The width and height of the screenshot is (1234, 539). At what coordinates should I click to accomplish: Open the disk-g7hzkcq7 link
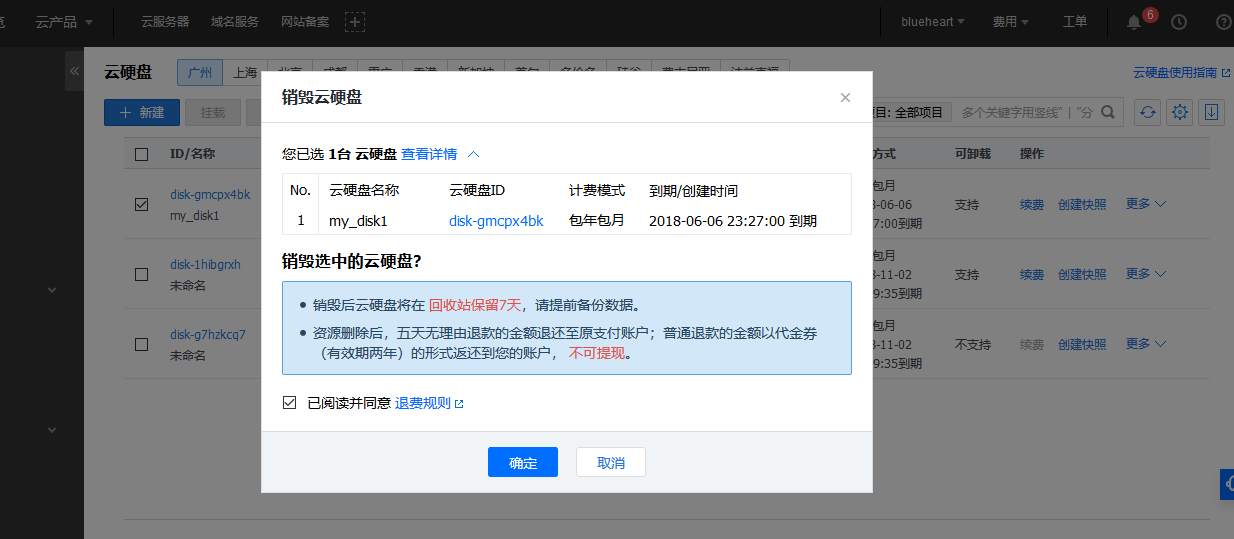[x=208, y=334]
